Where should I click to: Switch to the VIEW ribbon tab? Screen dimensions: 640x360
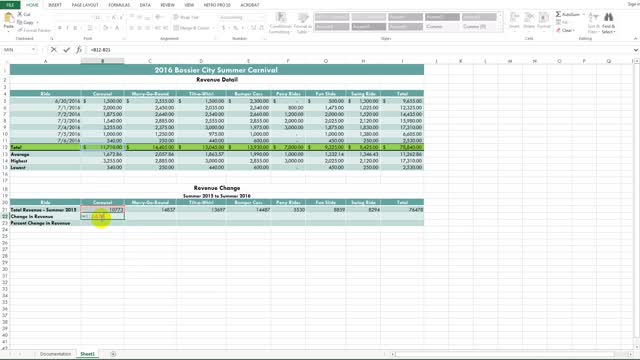[189, 5]
